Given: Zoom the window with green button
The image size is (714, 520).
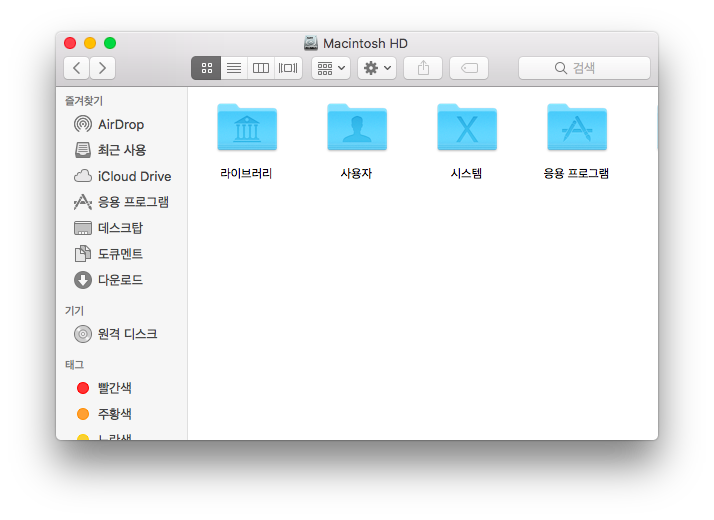Looking at the screenshot, I should point(110,43).
